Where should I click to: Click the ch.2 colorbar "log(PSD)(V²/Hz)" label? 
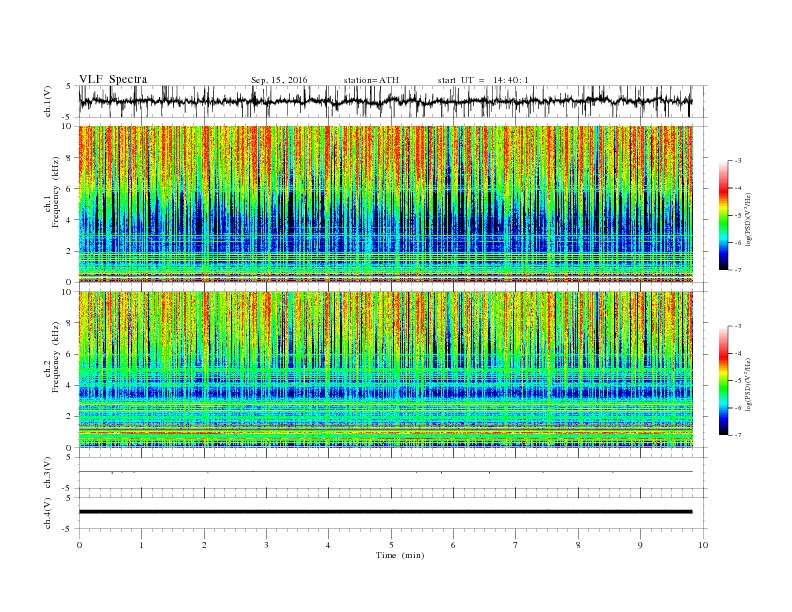[748, 384]
